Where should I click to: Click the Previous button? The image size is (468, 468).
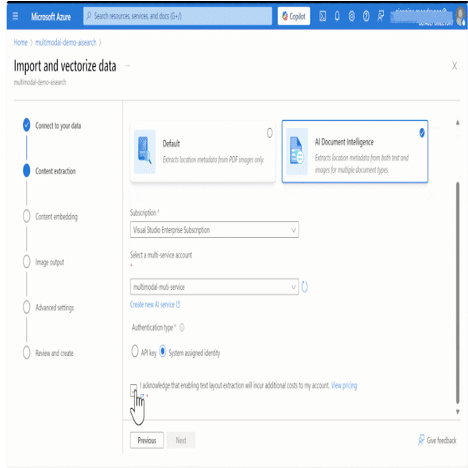click(x=147, y=440)
